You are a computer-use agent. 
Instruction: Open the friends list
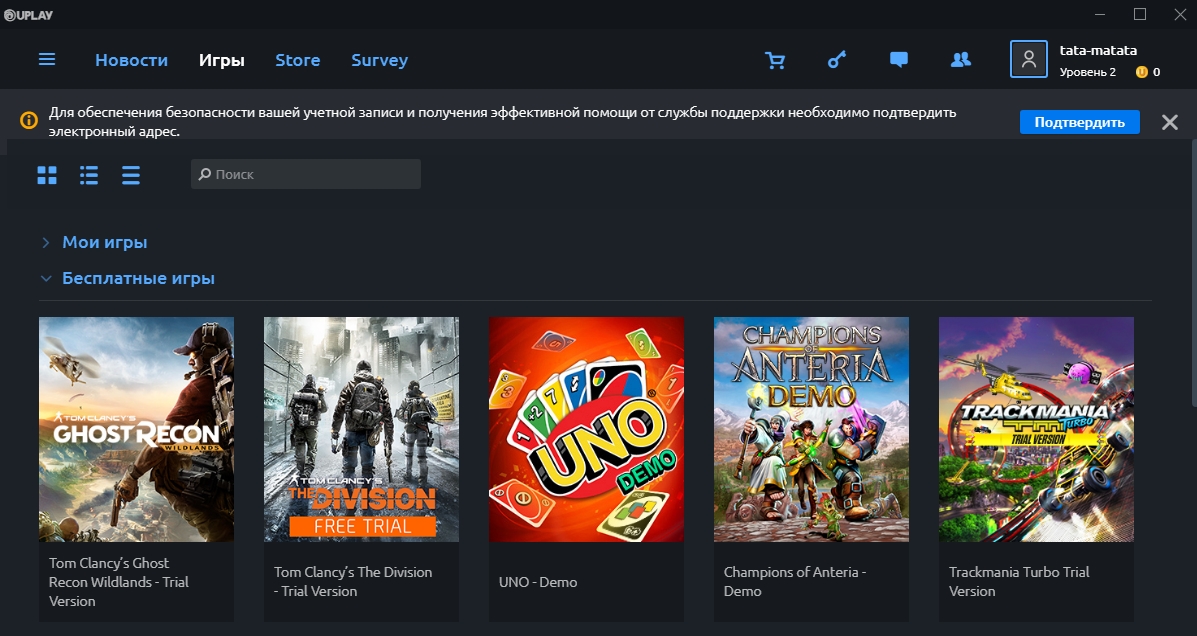[x=960, y=60]
